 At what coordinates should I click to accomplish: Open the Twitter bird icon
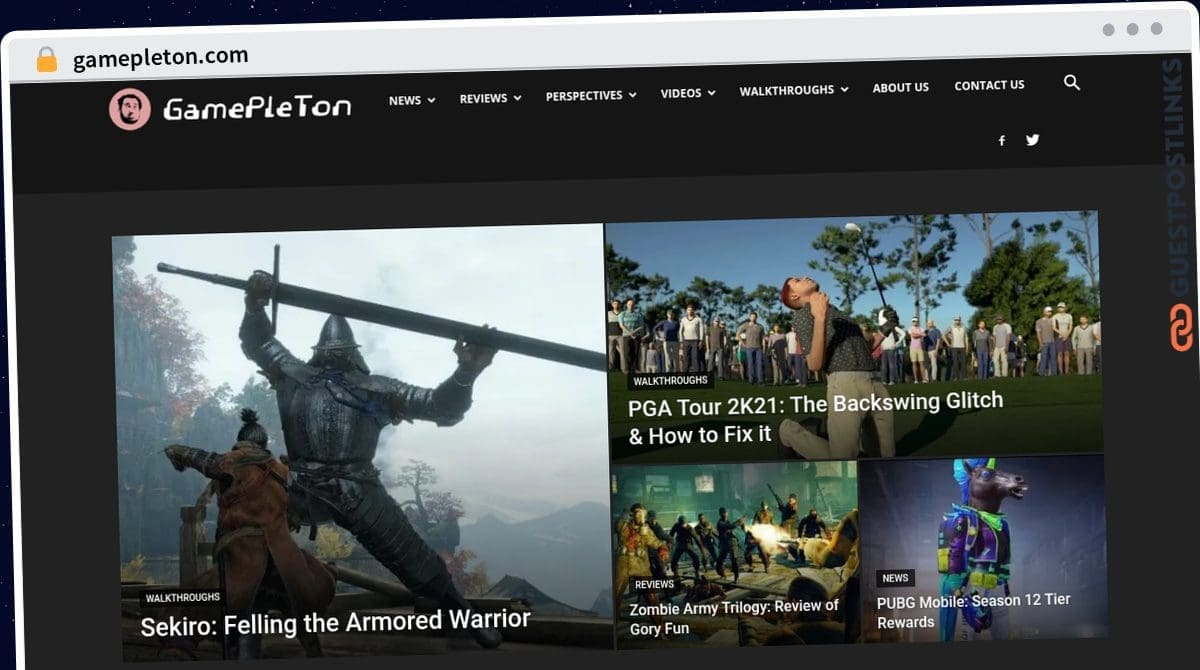pyautogui.click(x=1032, y=140)
